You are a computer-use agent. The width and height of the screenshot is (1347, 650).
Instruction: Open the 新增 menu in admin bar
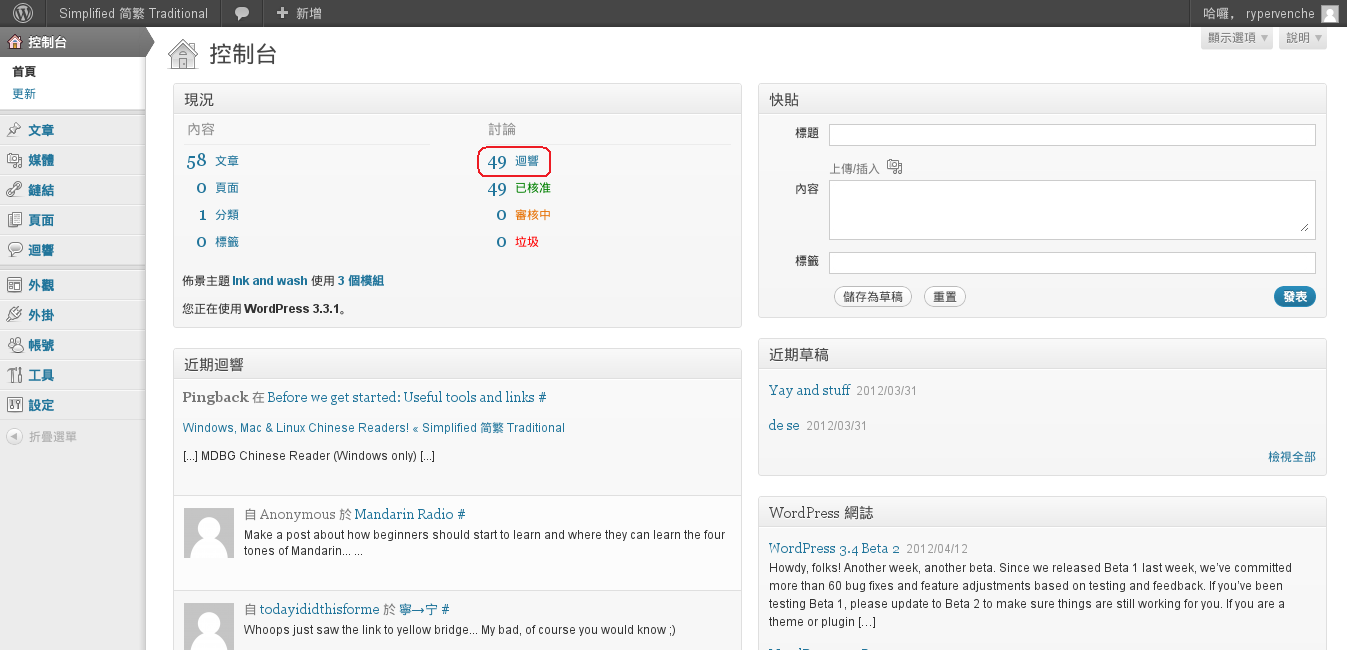[298, 13]
